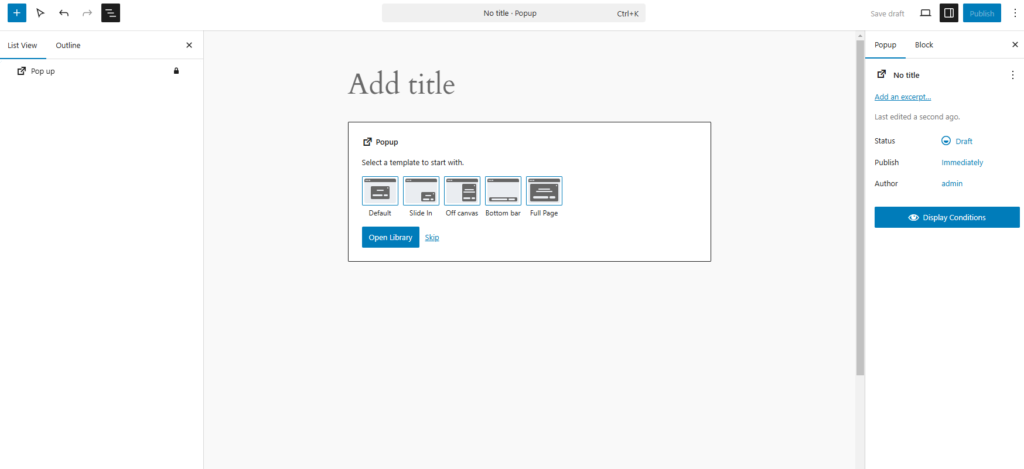Choose the Off canvas popup template
1024x469 pixels.
[462, 191]
